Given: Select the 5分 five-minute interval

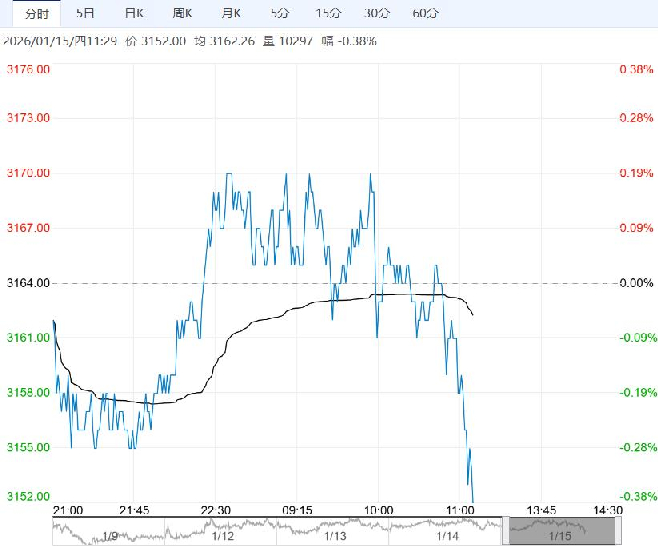Looking at the screenshot, I should [280, 13].
